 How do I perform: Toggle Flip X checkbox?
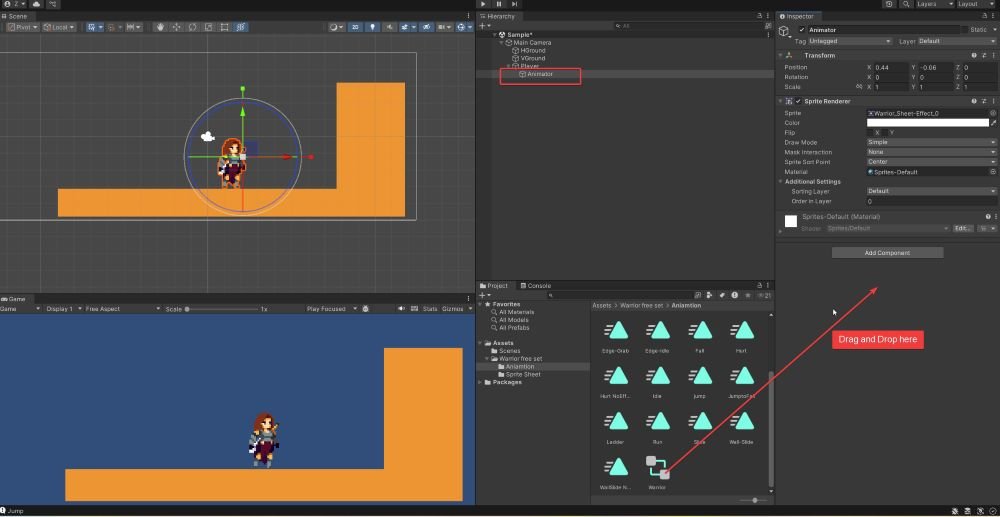870,133
